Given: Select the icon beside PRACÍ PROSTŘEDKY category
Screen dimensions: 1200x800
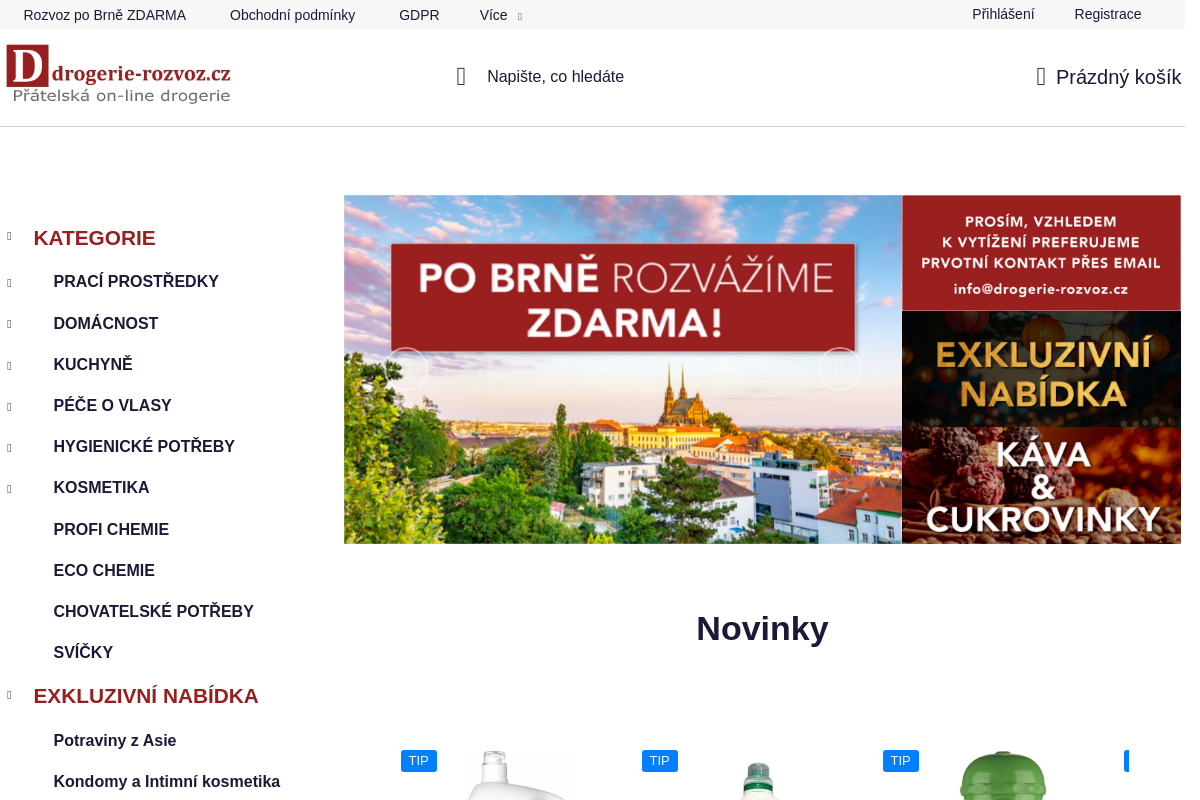Looking at the screenshot, I should coord(9,281).
